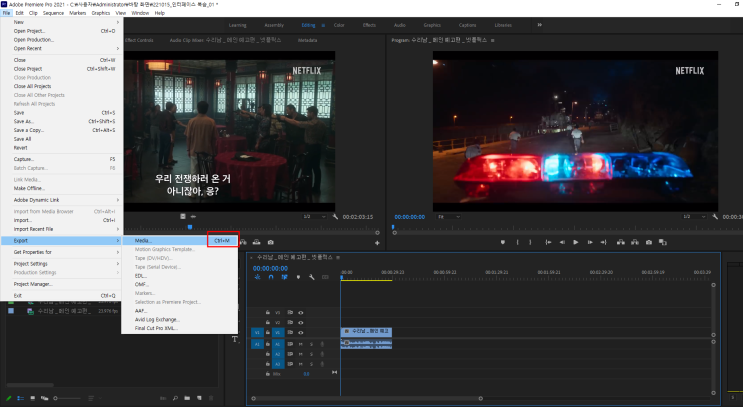Open the Effect Controls tab
The width and height of the screenshot is (743, 407).
pyautogui.click(x=139, y=40)
